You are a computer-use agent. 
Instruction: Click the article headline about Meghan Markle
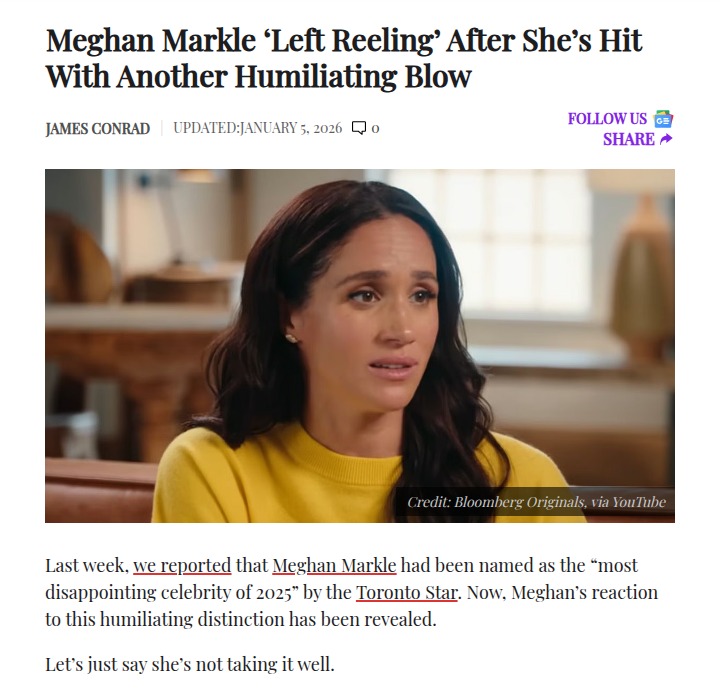(344, 58)
